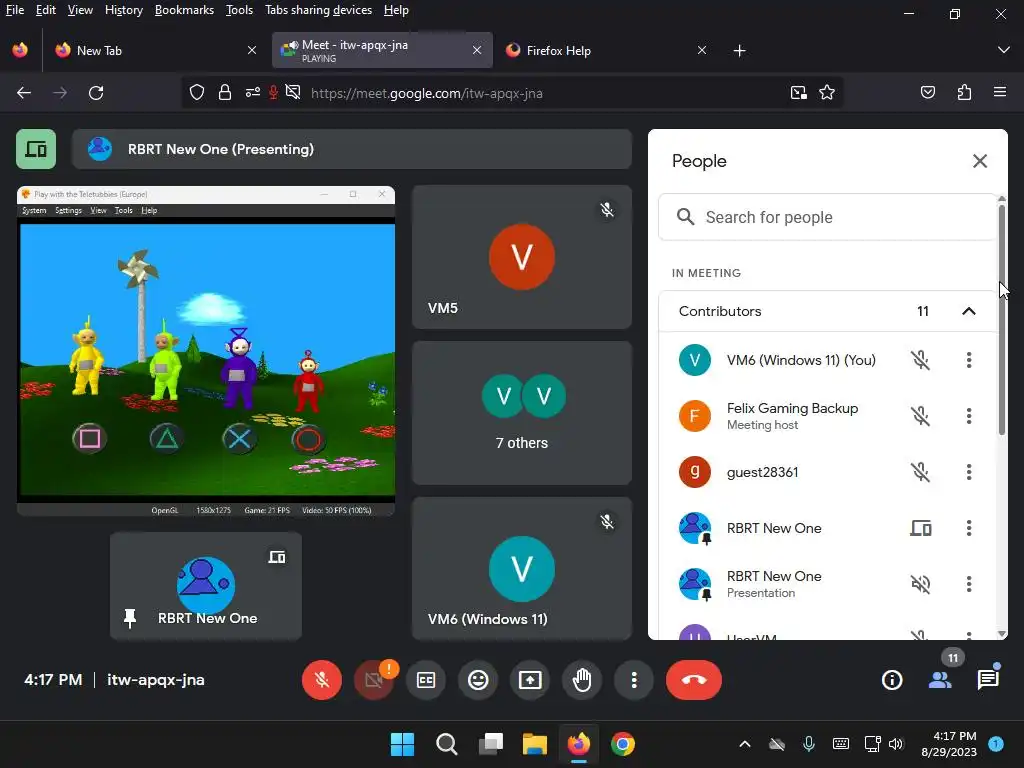Click the green presentation icon left of presenter banner
This screenshot has width=1024, height=768.
pyautogui.click(x=36, y=149)
